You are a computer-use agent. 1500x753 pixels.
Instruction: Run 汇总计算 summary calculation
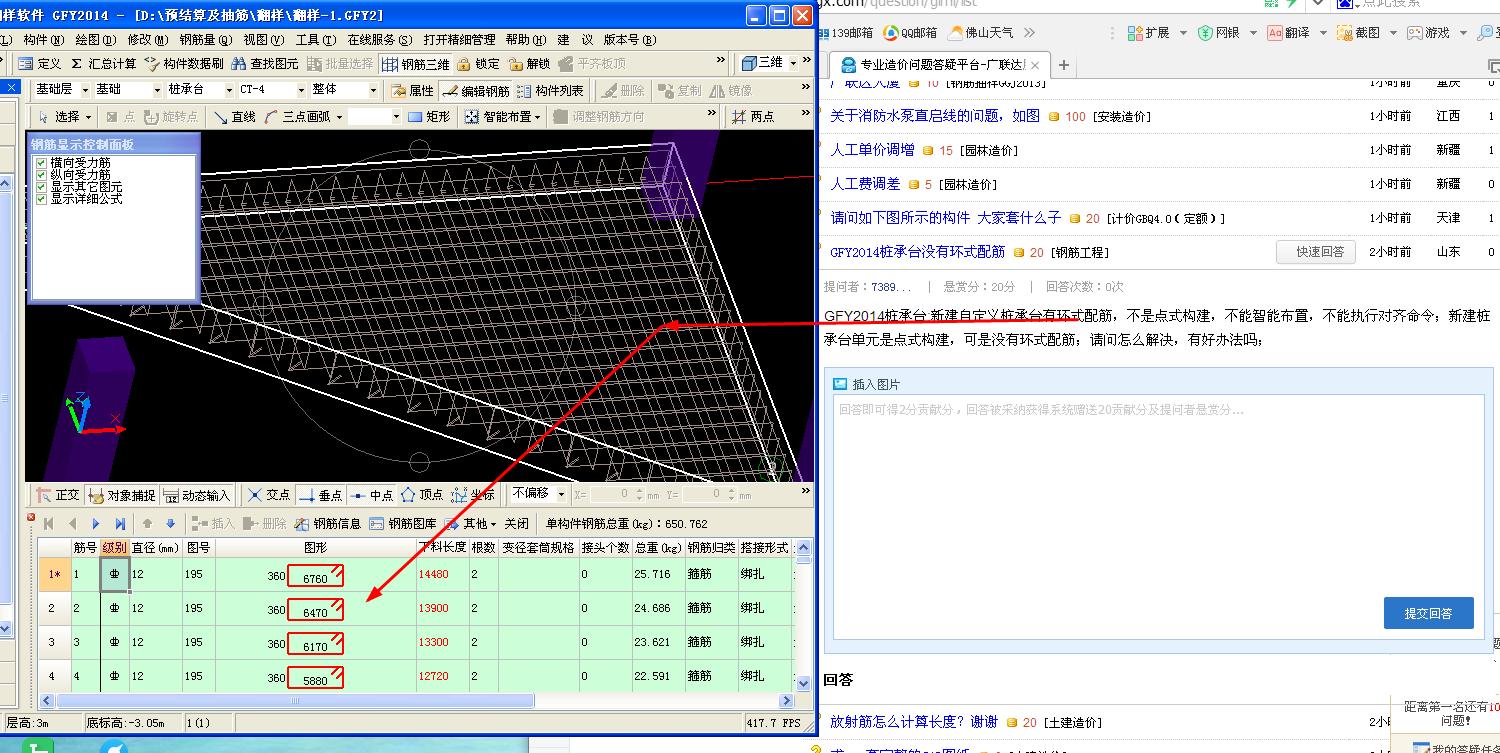103,64
